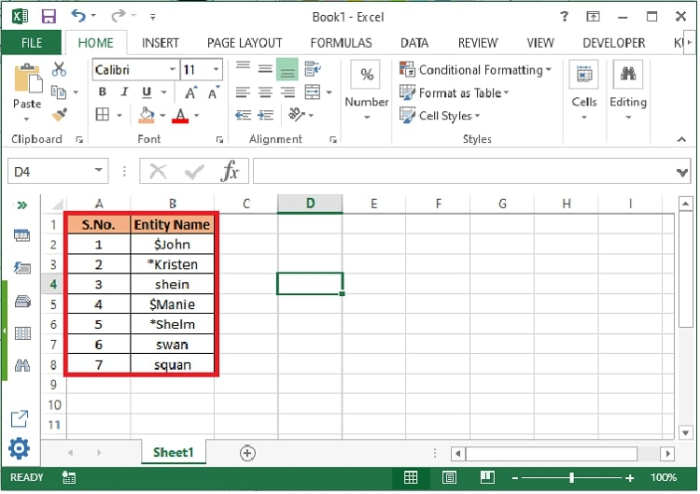Open the FILE tab
Image resolution: width=700 pixels, height=494 pixels.
tap(31, 43)
